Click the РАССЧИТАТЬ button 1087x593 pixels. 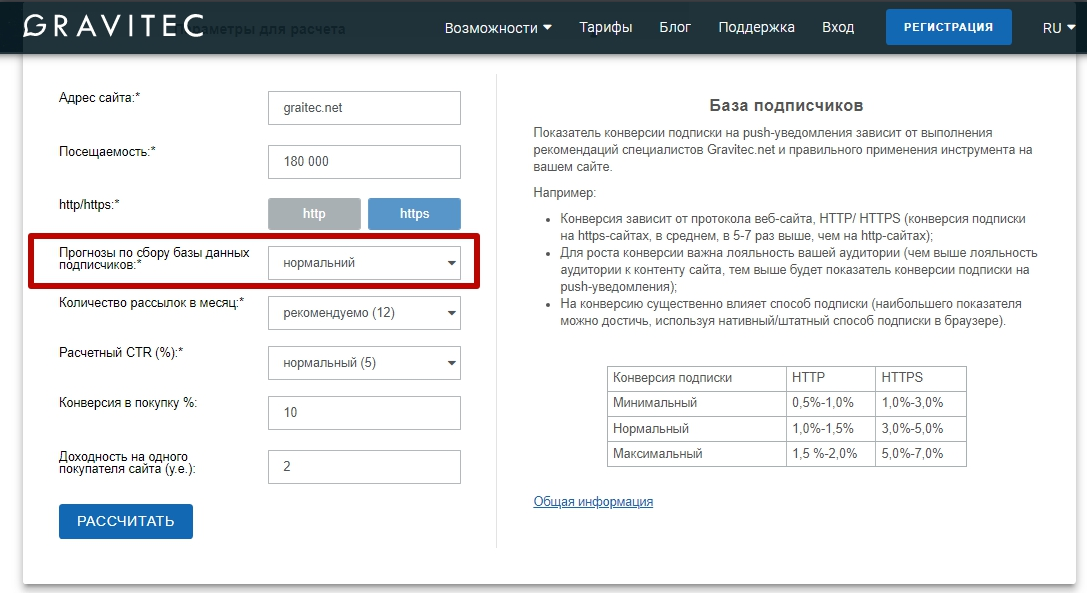(125, 522)
